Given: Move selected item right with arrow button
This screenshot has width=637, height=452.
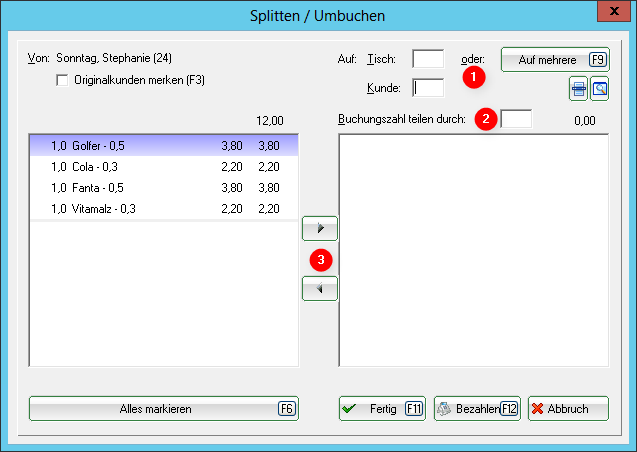Looking at the screenshot, I should coord(320,228).
